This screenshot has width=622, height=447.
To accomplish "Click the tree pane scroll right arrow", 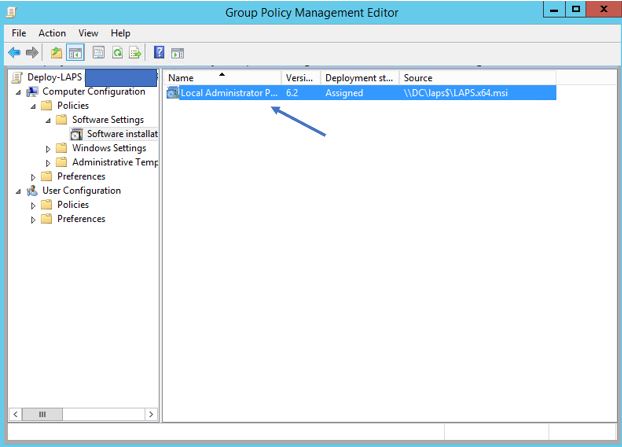I will point(151,414).
